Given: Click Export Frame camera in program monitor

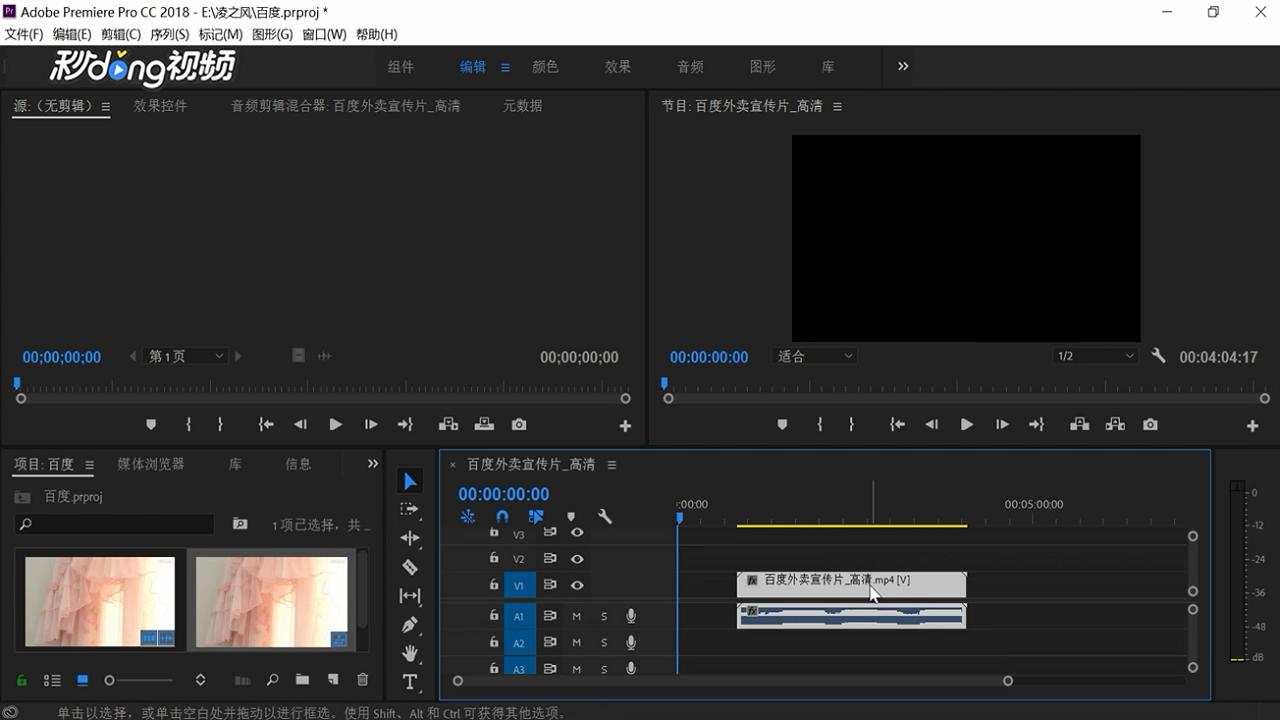Looking at the screenshot, I should point(1150,425).
